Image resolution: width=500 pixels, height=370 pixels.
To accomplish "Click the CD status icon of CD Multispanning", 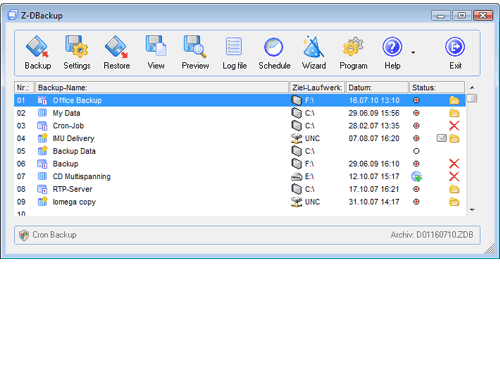I will click(416, 176).
